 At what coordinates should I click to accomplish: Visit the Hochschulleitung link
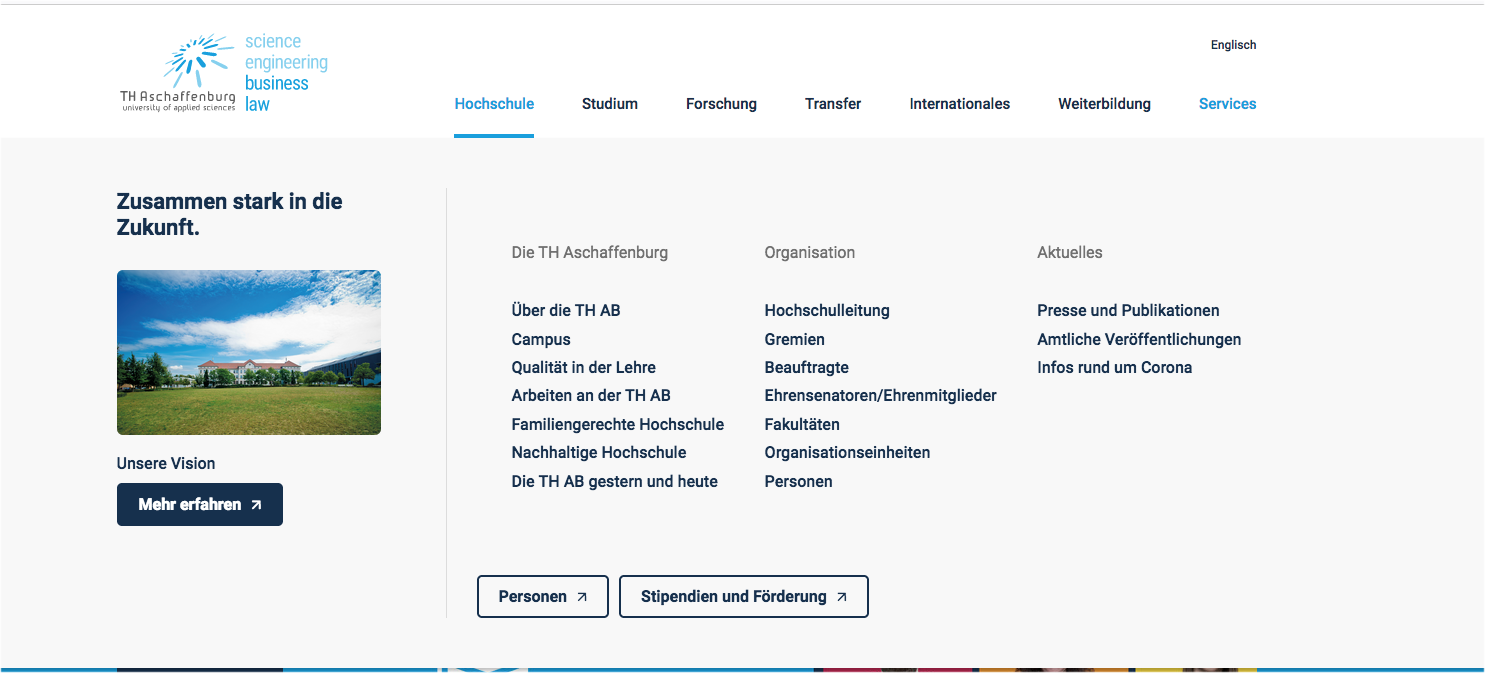(x=827, y=310)
